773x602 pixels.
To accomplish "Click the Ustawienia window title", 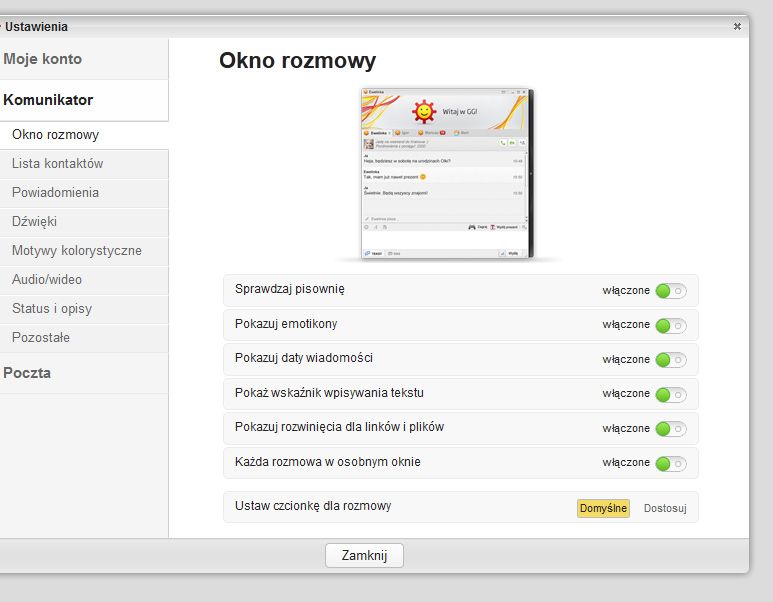I will [x=36, y=27].
